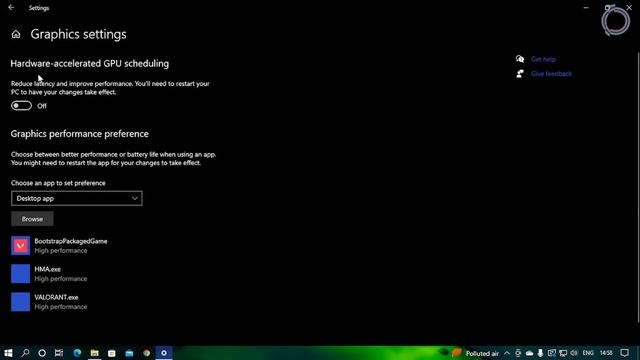Open the Polluted air weather widget
640x360 pixels.
475,353
